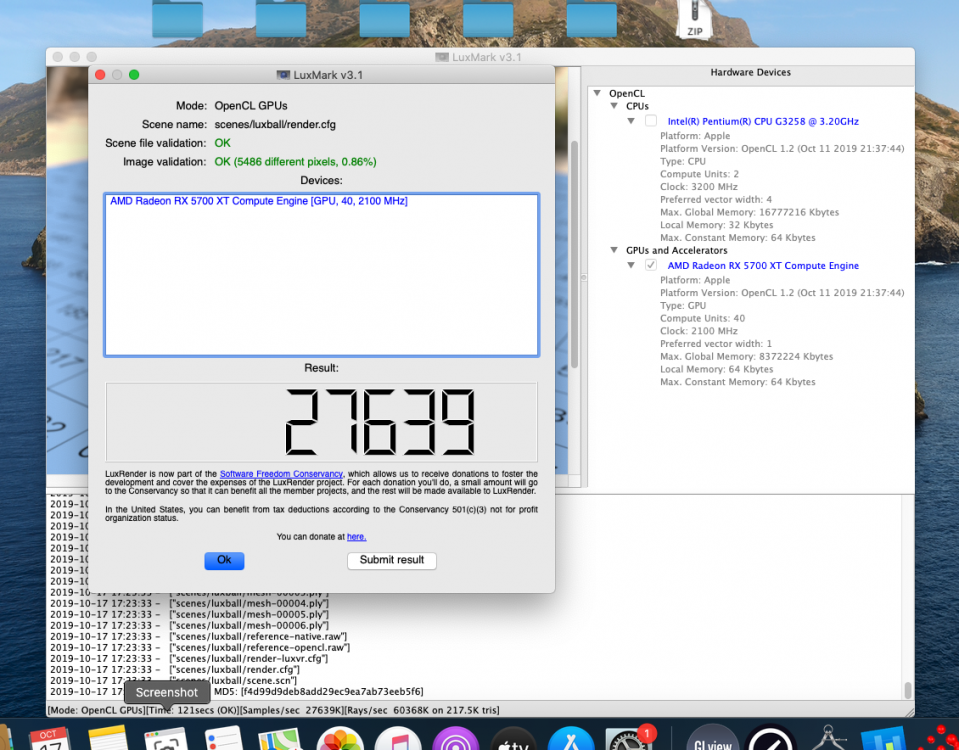
Task: Collapse Intel Pentium CPU details
Action: pyautogui.click(x=631, y=121)
